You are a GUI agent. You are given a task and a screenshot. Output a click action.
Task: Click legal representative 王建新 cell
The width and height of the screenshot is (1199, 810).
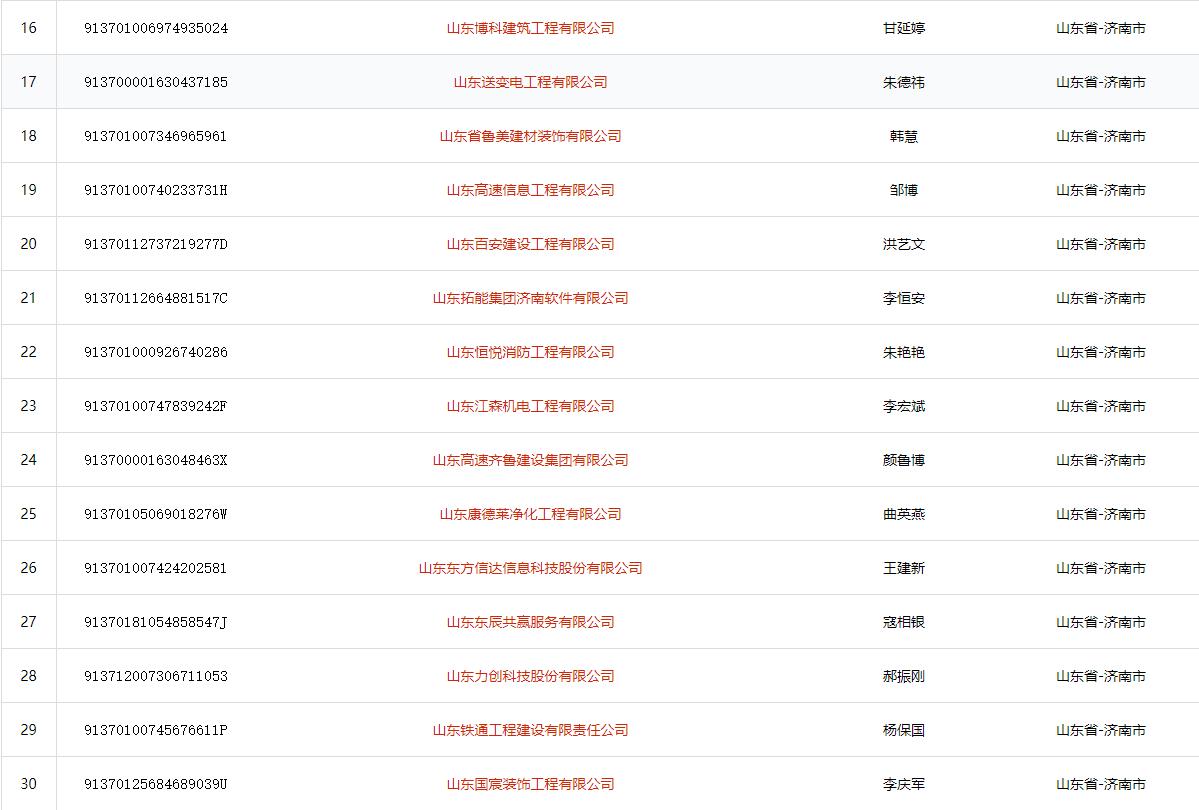pos(904,568)
